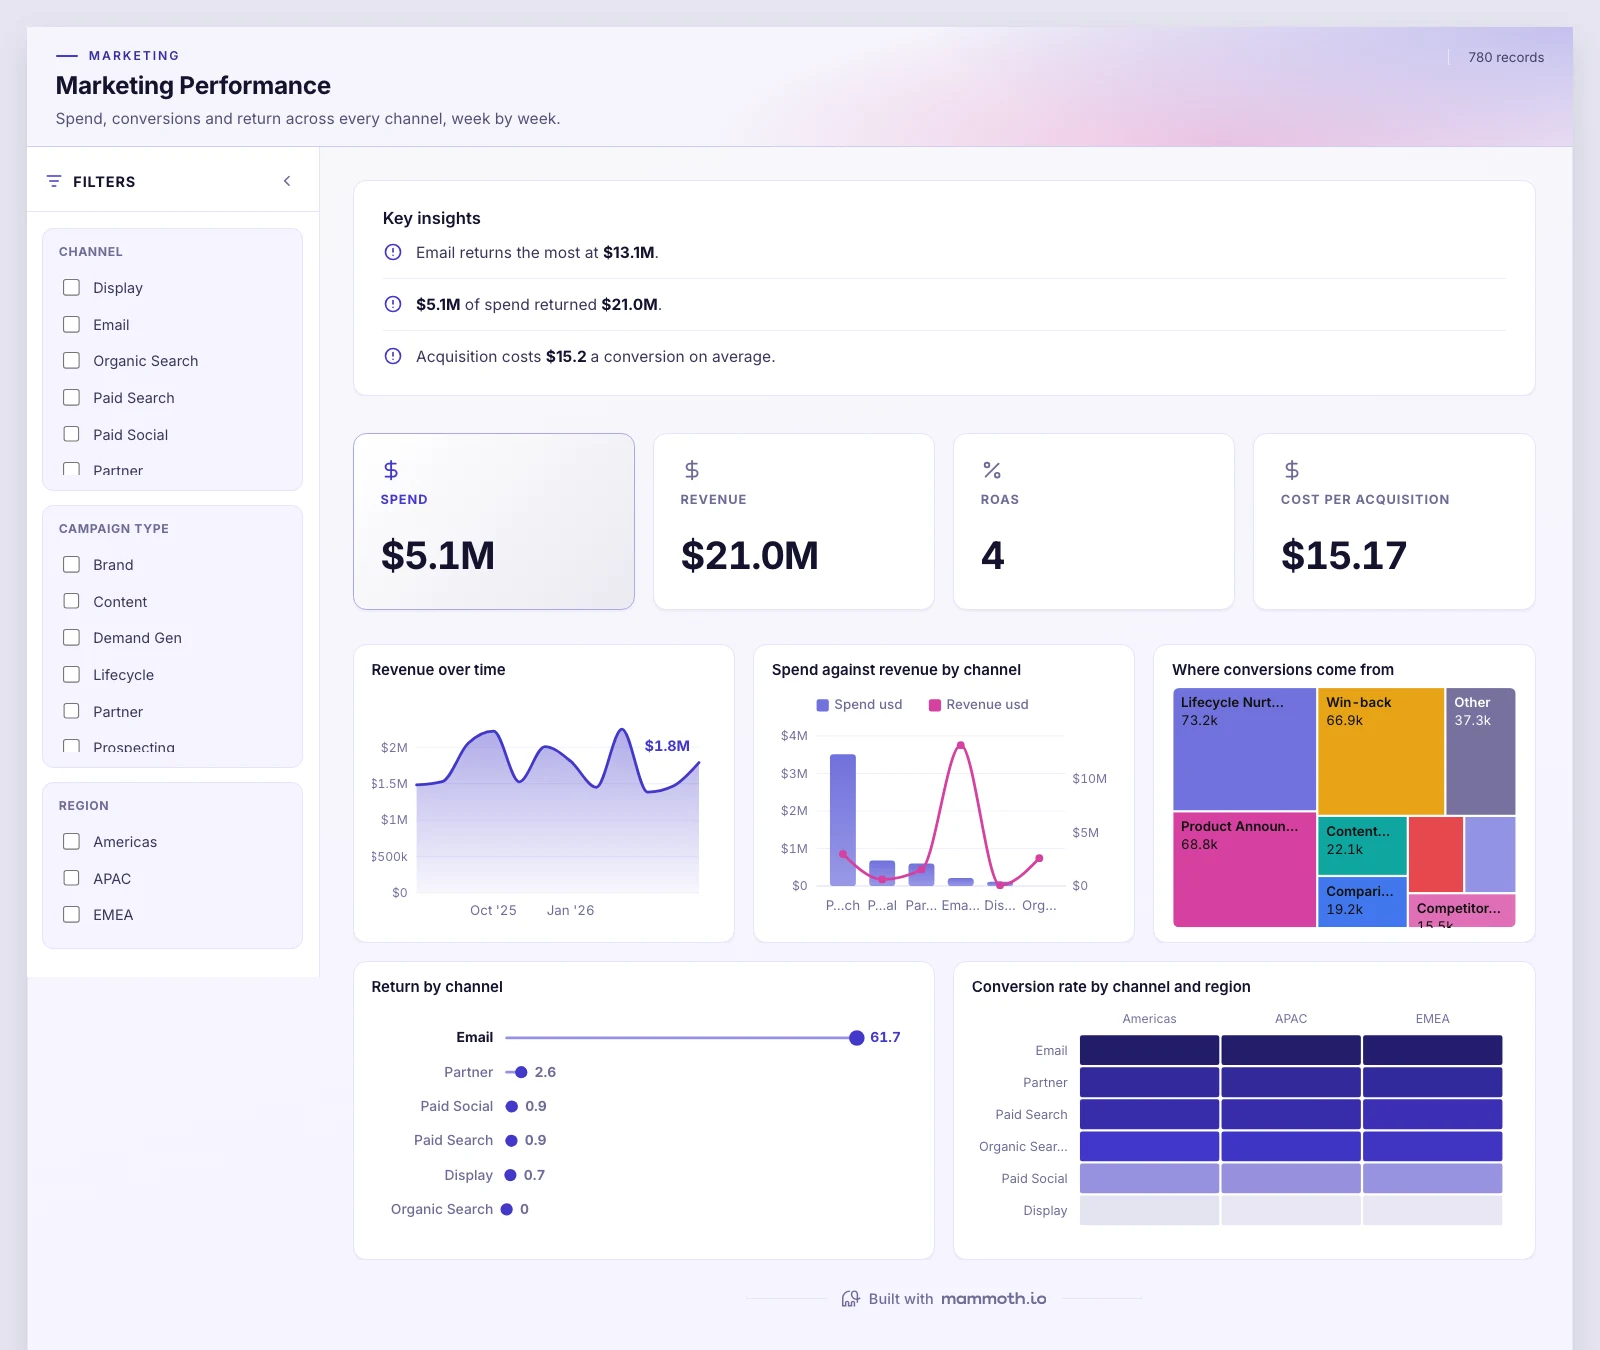Click the Filters funnel icon
The width and height of the screenshot is (1600, 1350).
(x=54, y=181)
